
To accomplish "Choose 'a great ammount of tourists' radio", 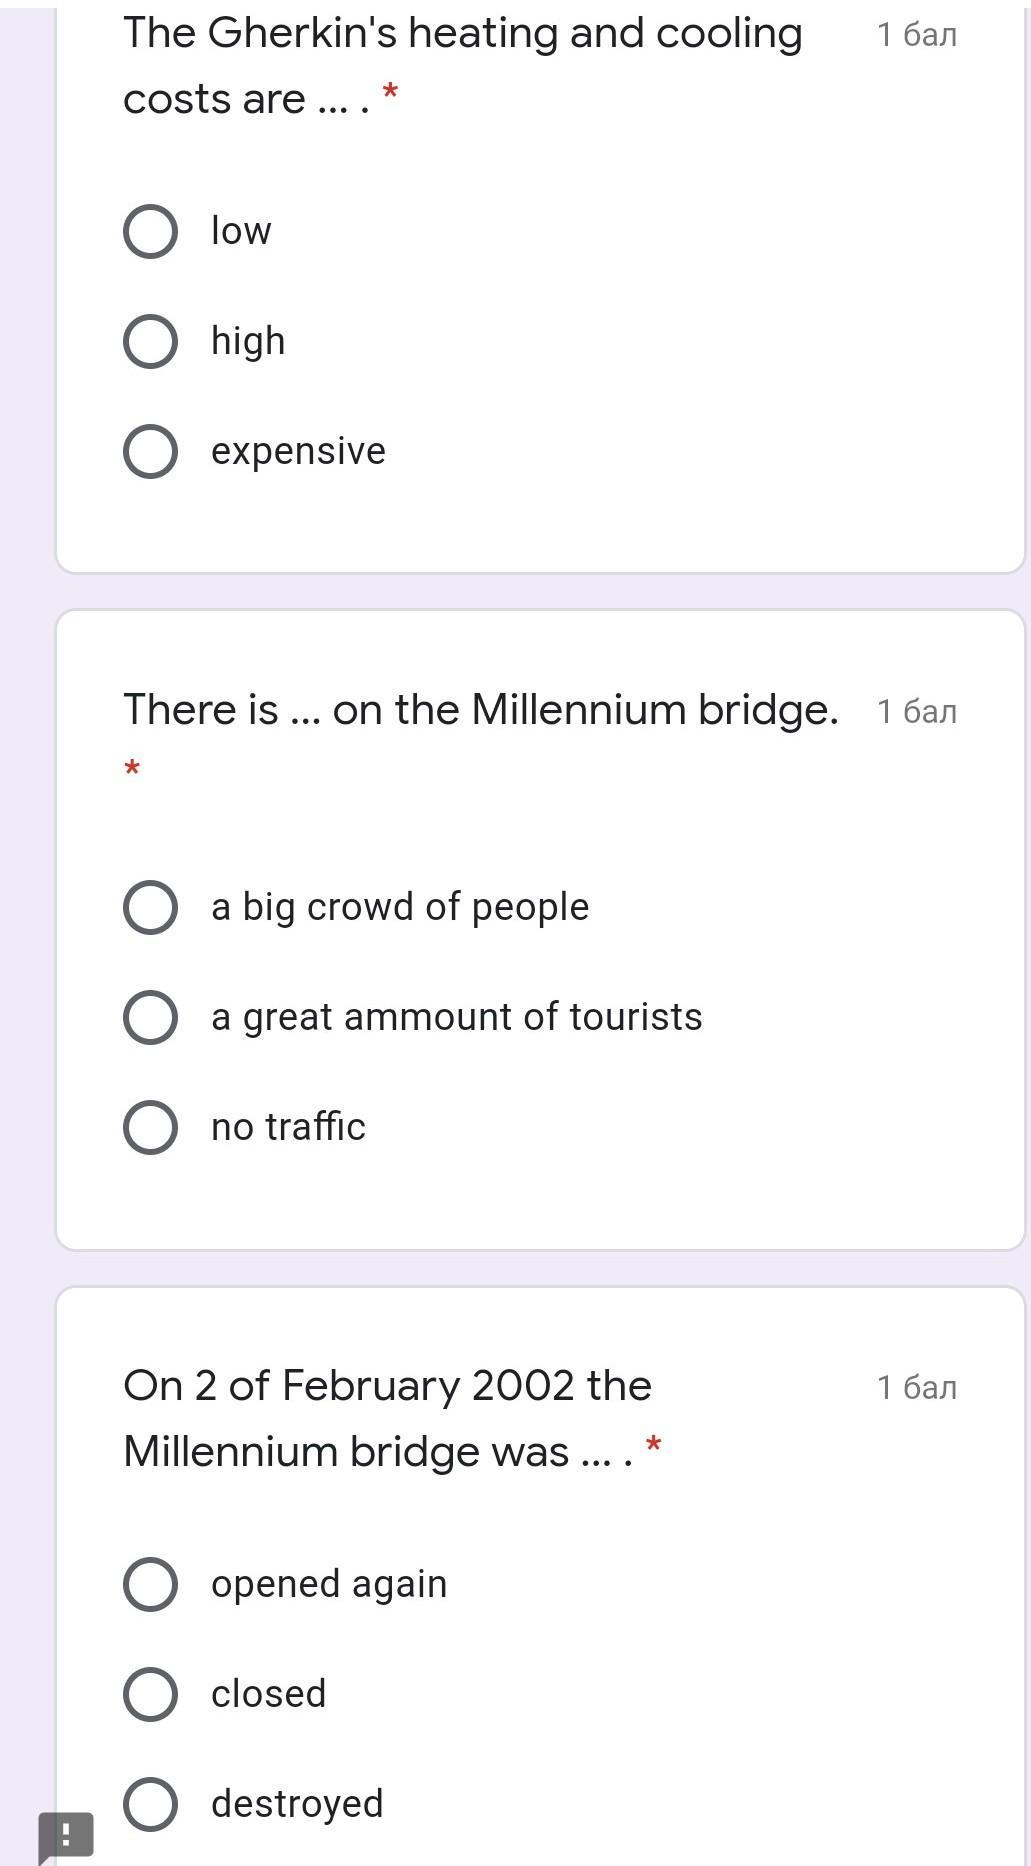I will [x=151, y=1017].
